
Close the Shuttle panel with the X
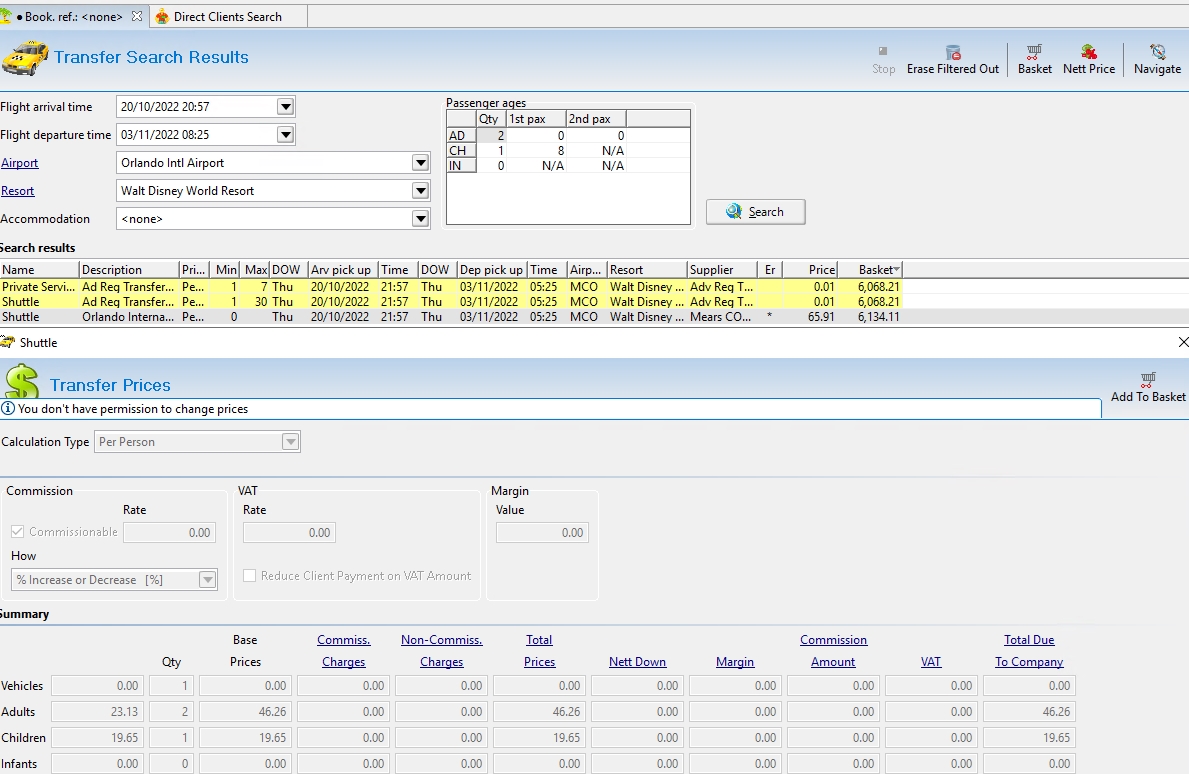(1183, 342)
